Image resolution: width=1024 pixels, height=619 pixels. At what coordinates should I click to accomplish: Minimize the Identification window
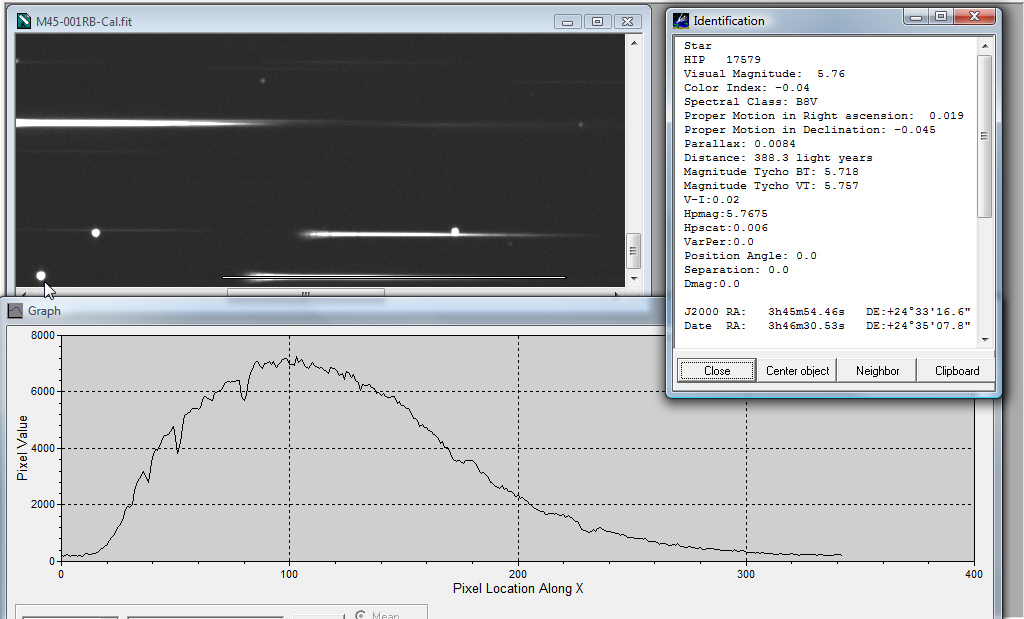[x=916, y=16]
